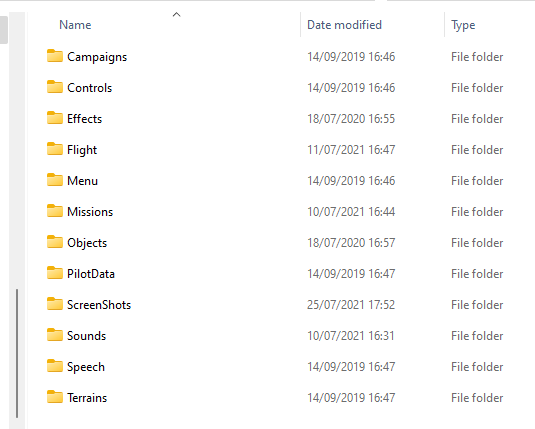The image size is (535, 429).
Task: Click the Objects folder icon
Action: click(55, 242)
